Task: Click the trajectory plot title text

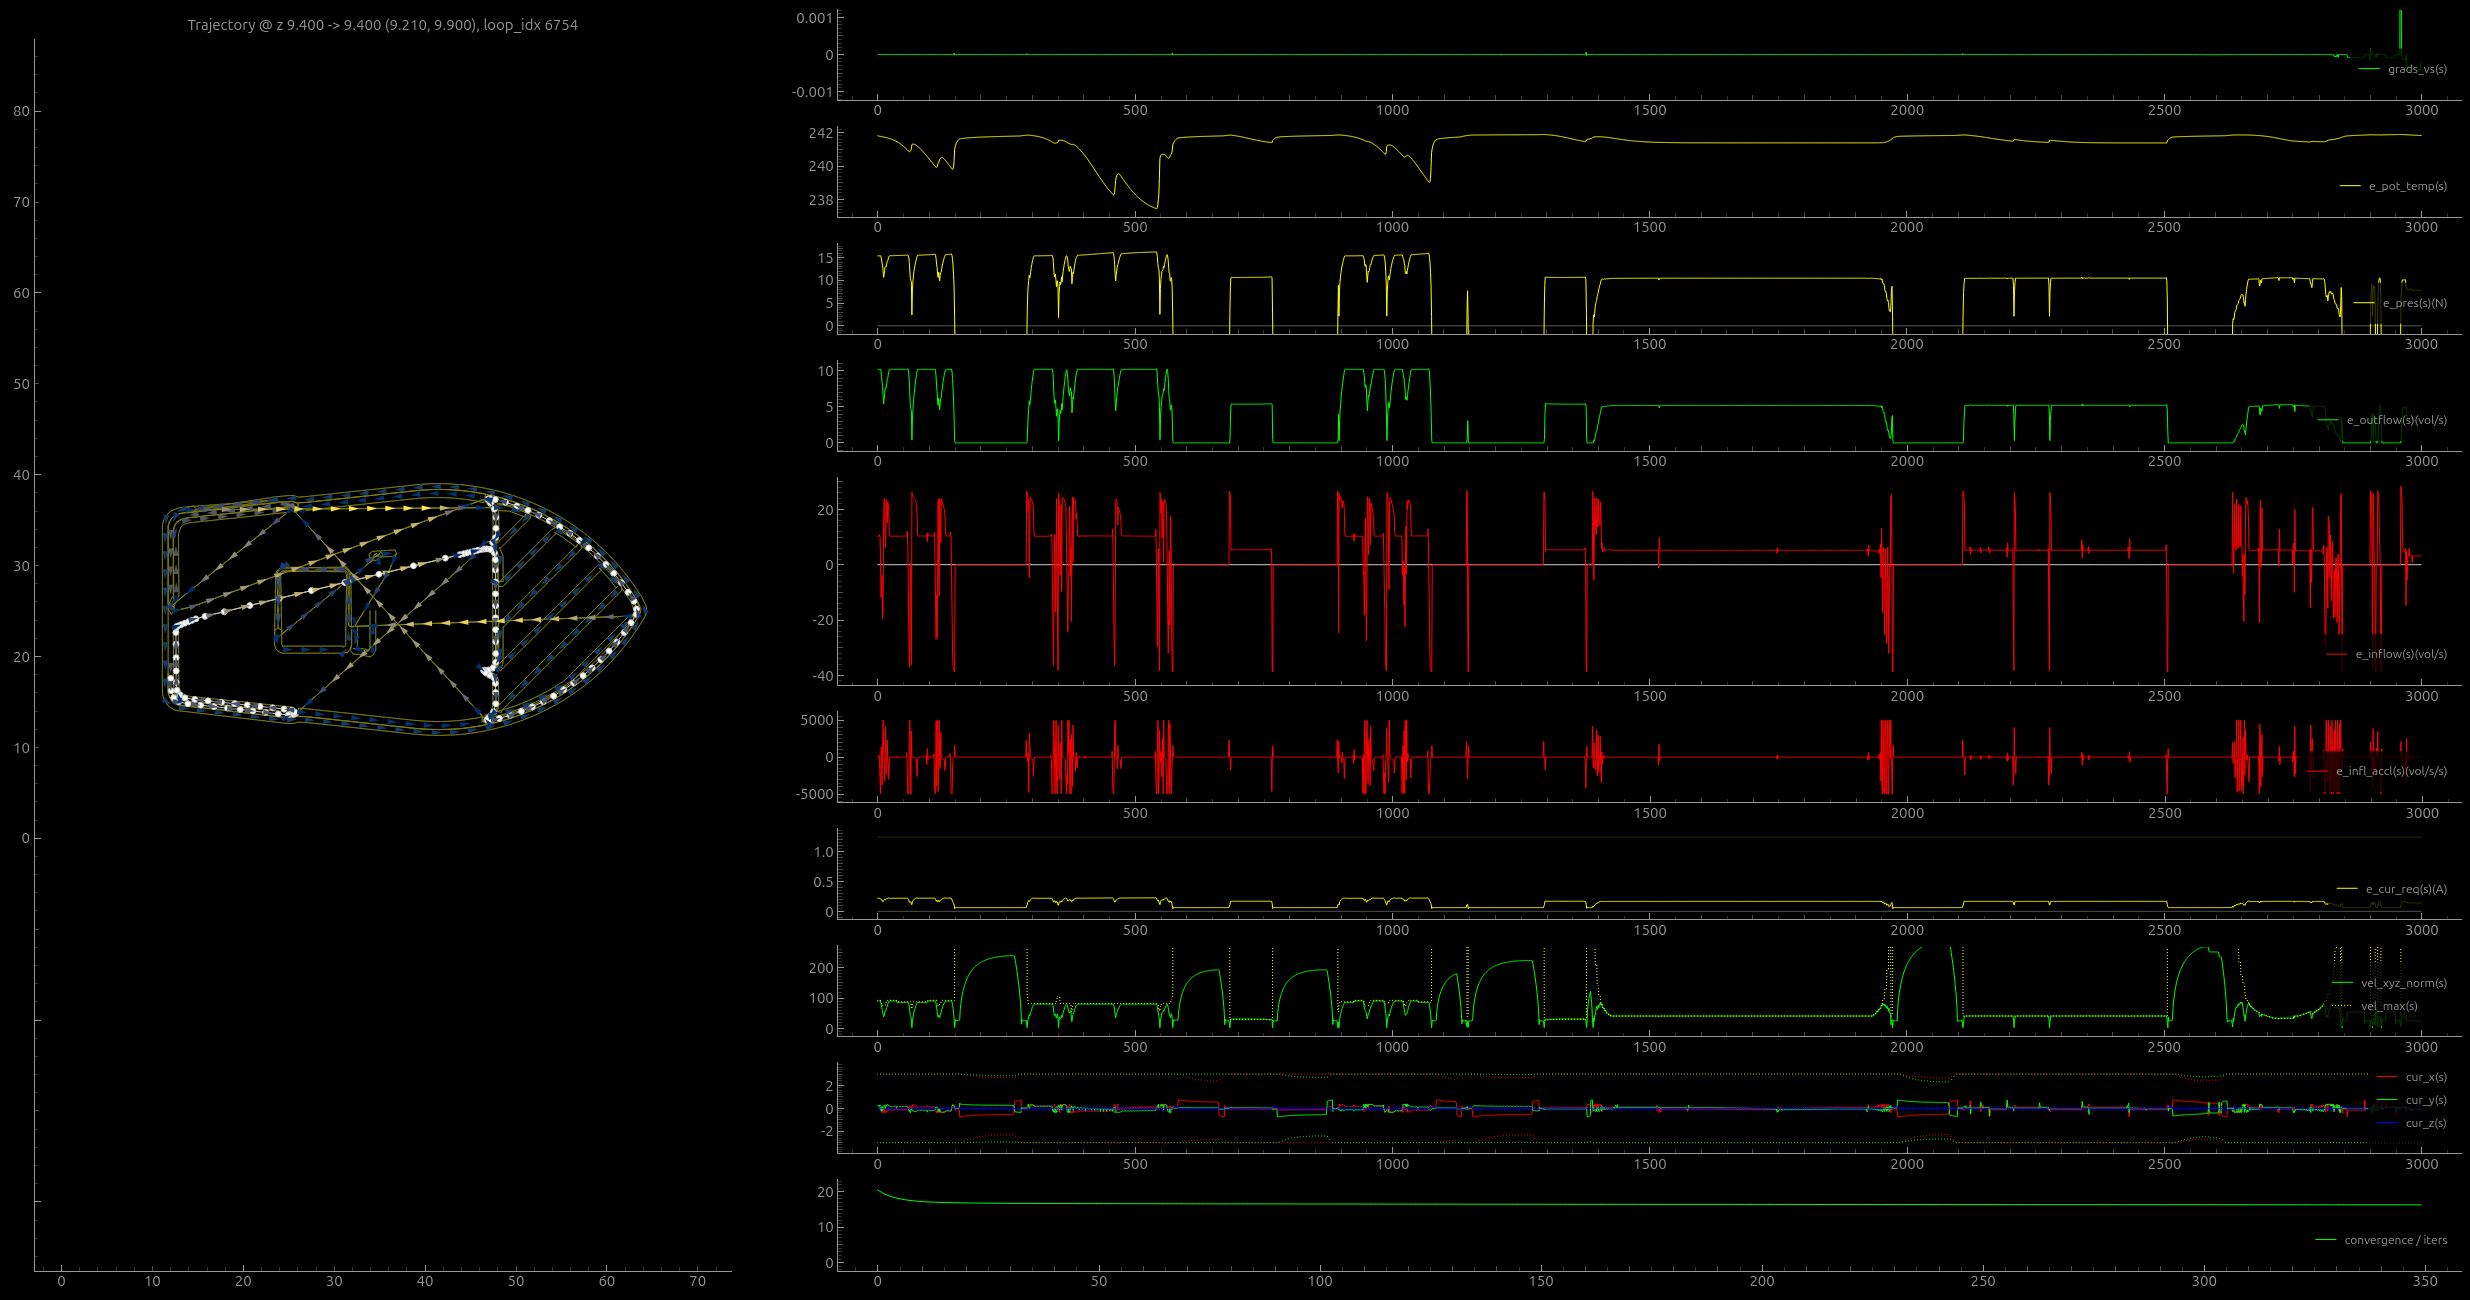Action: 382,25
